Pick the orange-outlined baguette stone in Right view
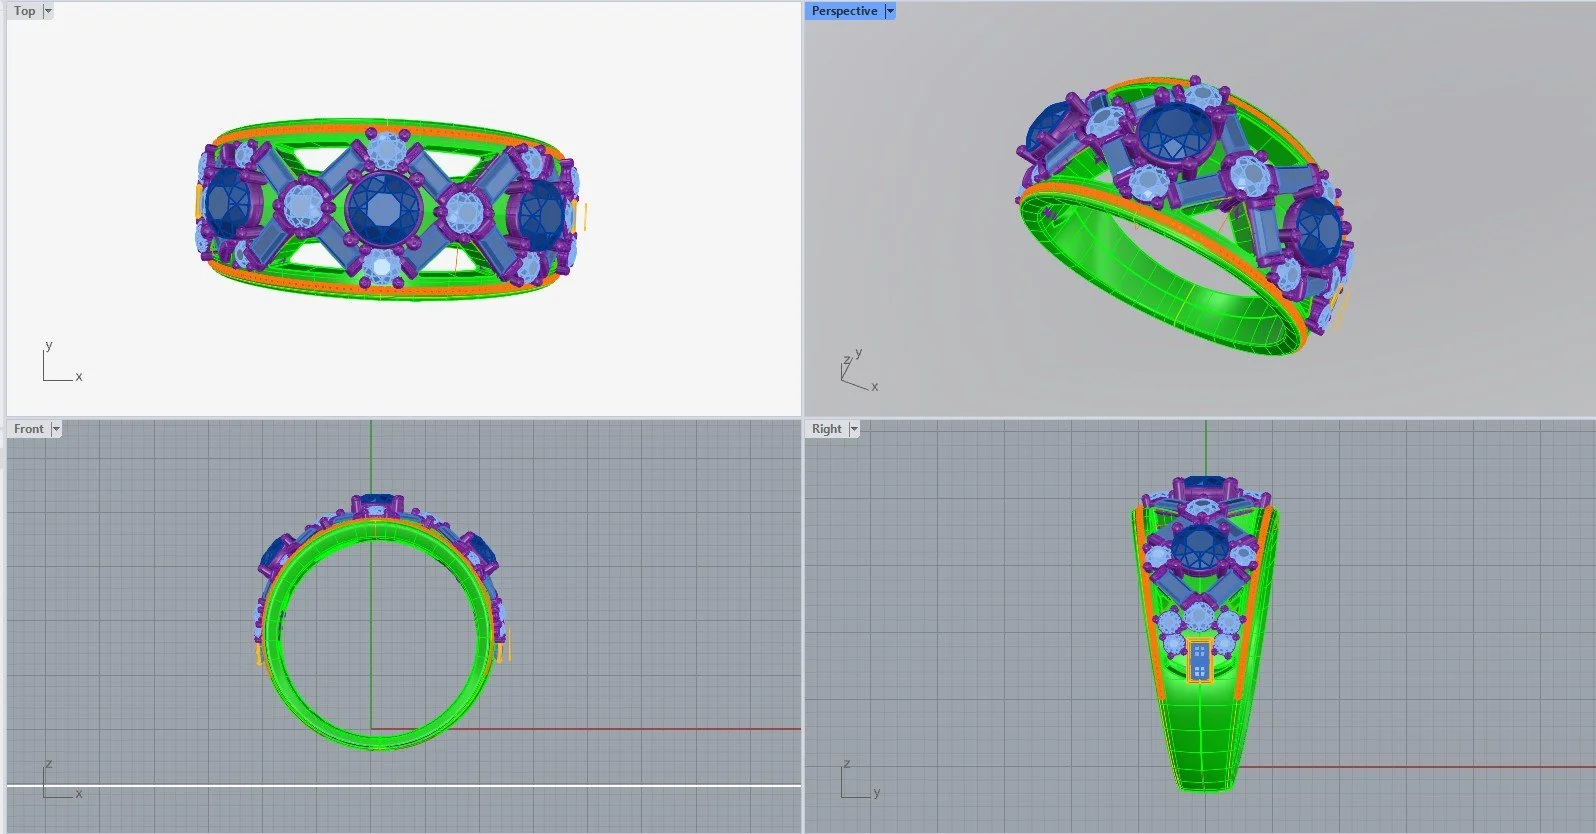Viewport: 1596px width, 834px height. tap(1200, 660)
